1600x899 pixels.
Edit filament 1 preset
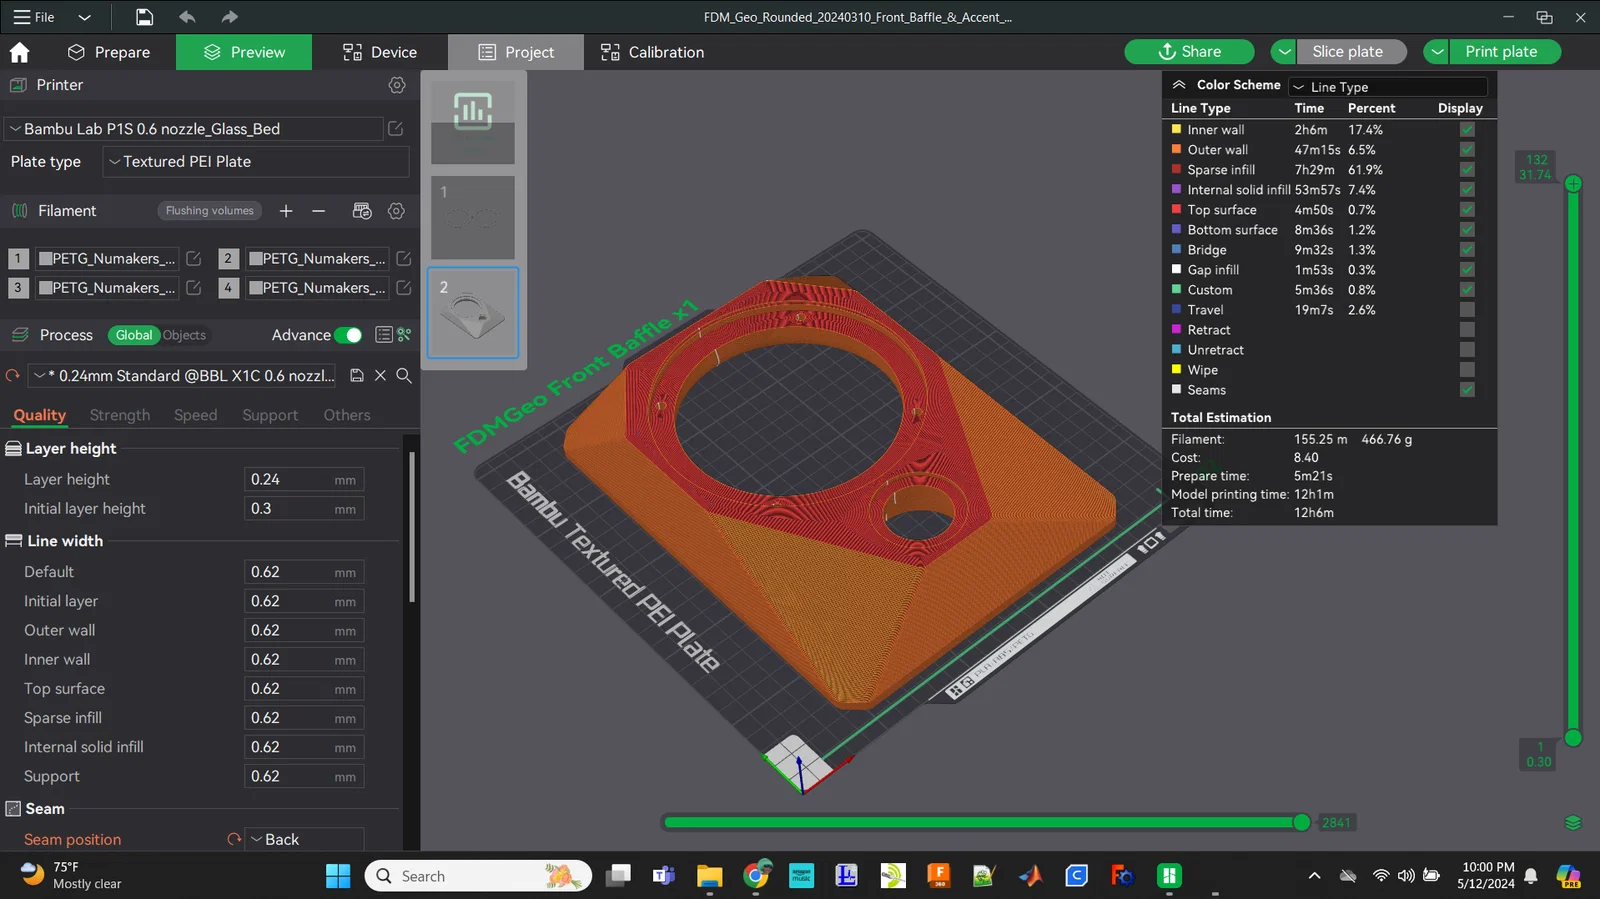point(194,259)
